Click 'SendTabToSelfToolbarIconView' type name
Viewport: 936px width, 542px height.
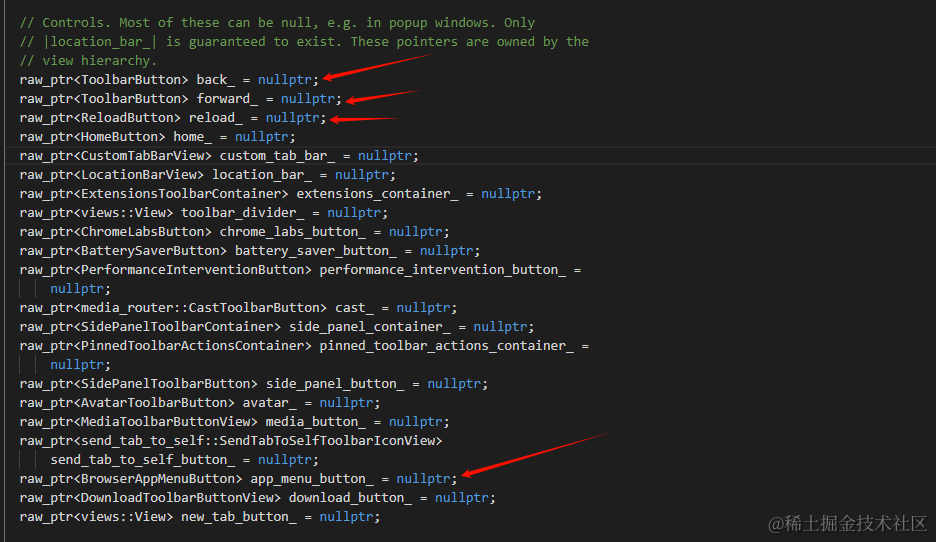328,441
